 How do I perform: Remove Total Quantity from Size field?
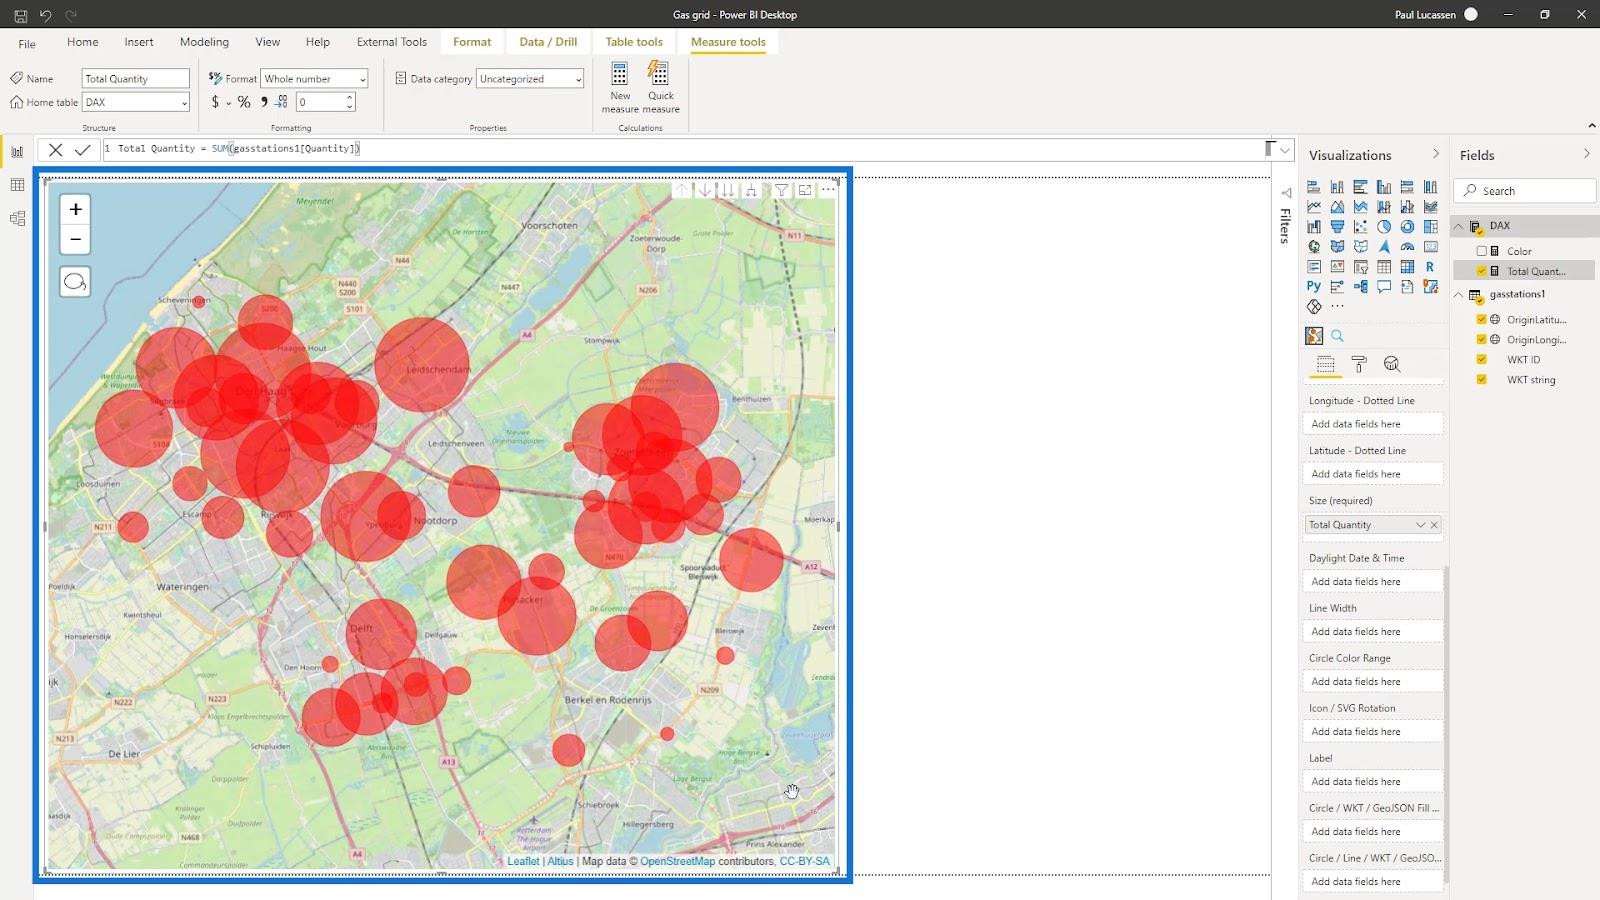1434,525
